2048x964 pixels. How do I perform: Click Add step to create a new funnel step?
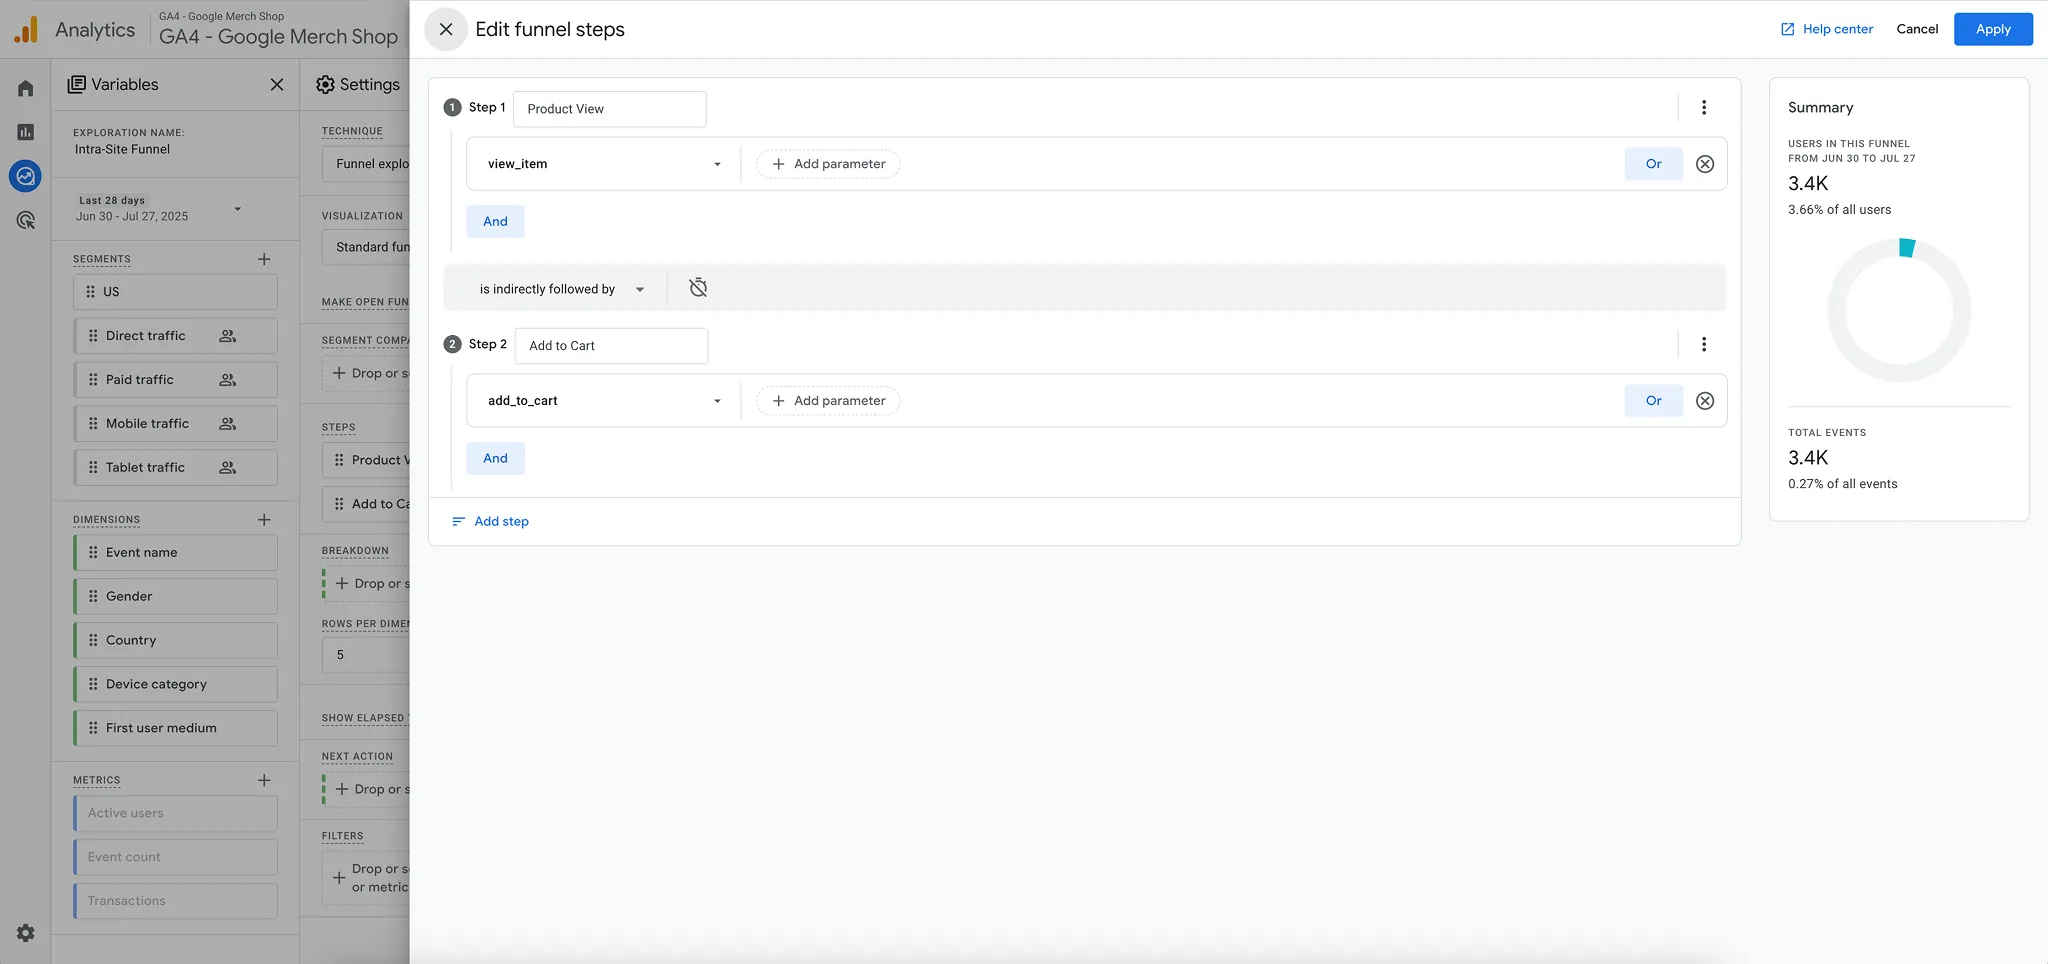490,521
